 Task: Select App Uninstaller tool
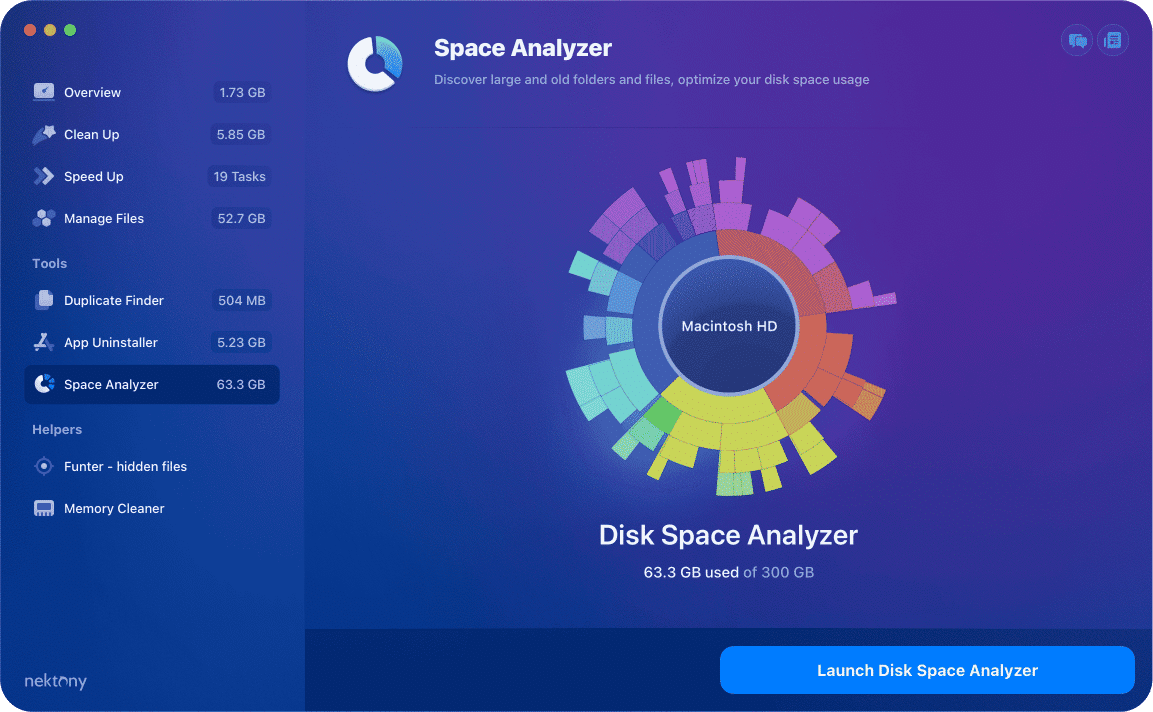152,342
